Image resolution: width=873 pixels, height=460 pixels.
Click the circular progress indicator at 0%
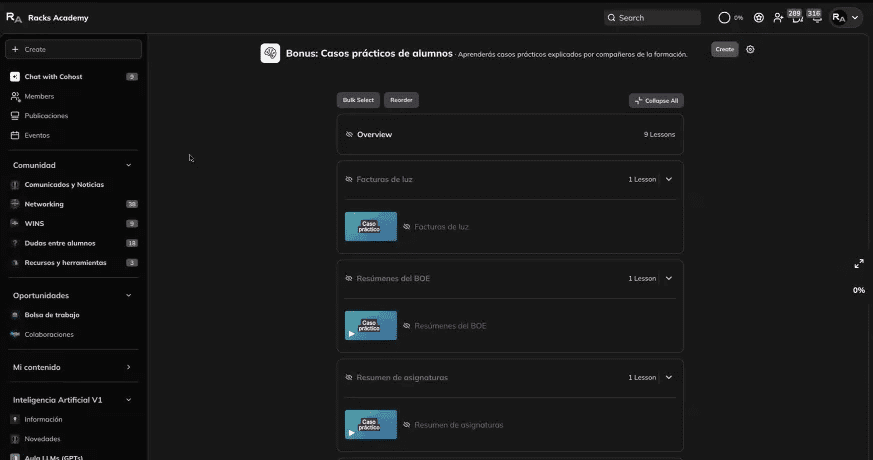point(725,18)
